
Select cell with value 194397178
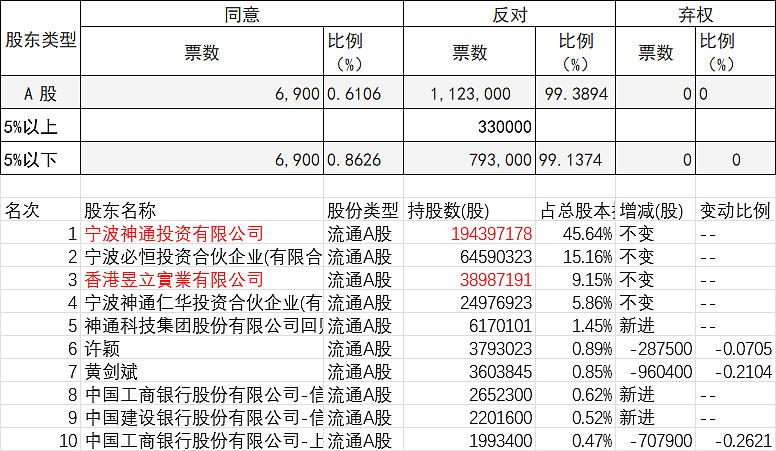[469, 233]
